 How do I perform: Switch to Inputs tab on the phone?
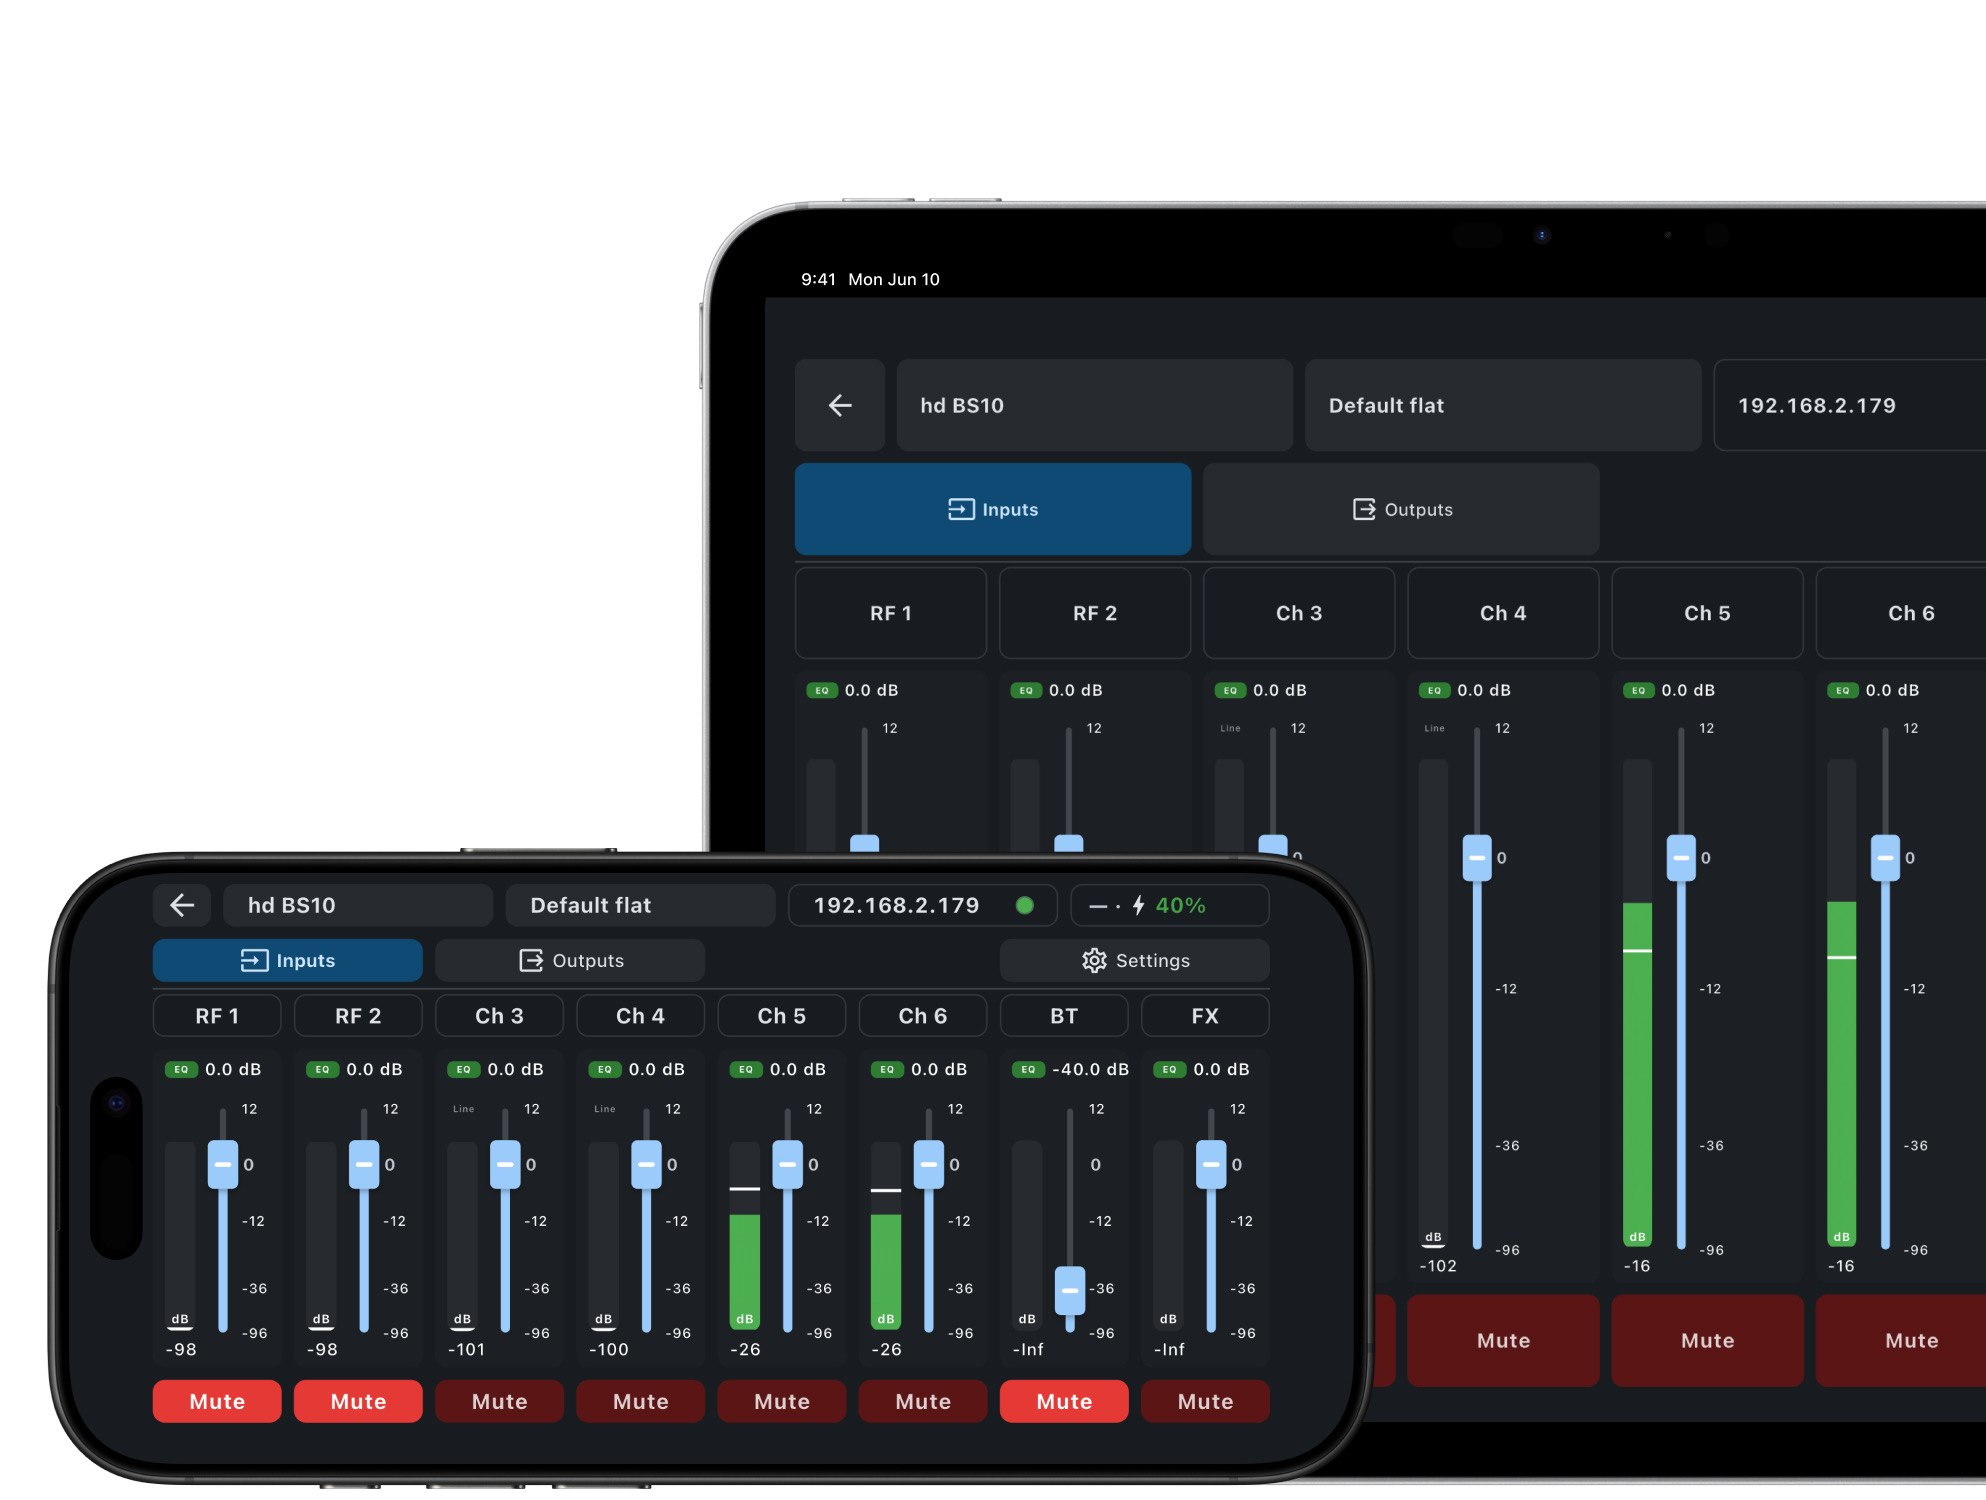coord(288,960)
